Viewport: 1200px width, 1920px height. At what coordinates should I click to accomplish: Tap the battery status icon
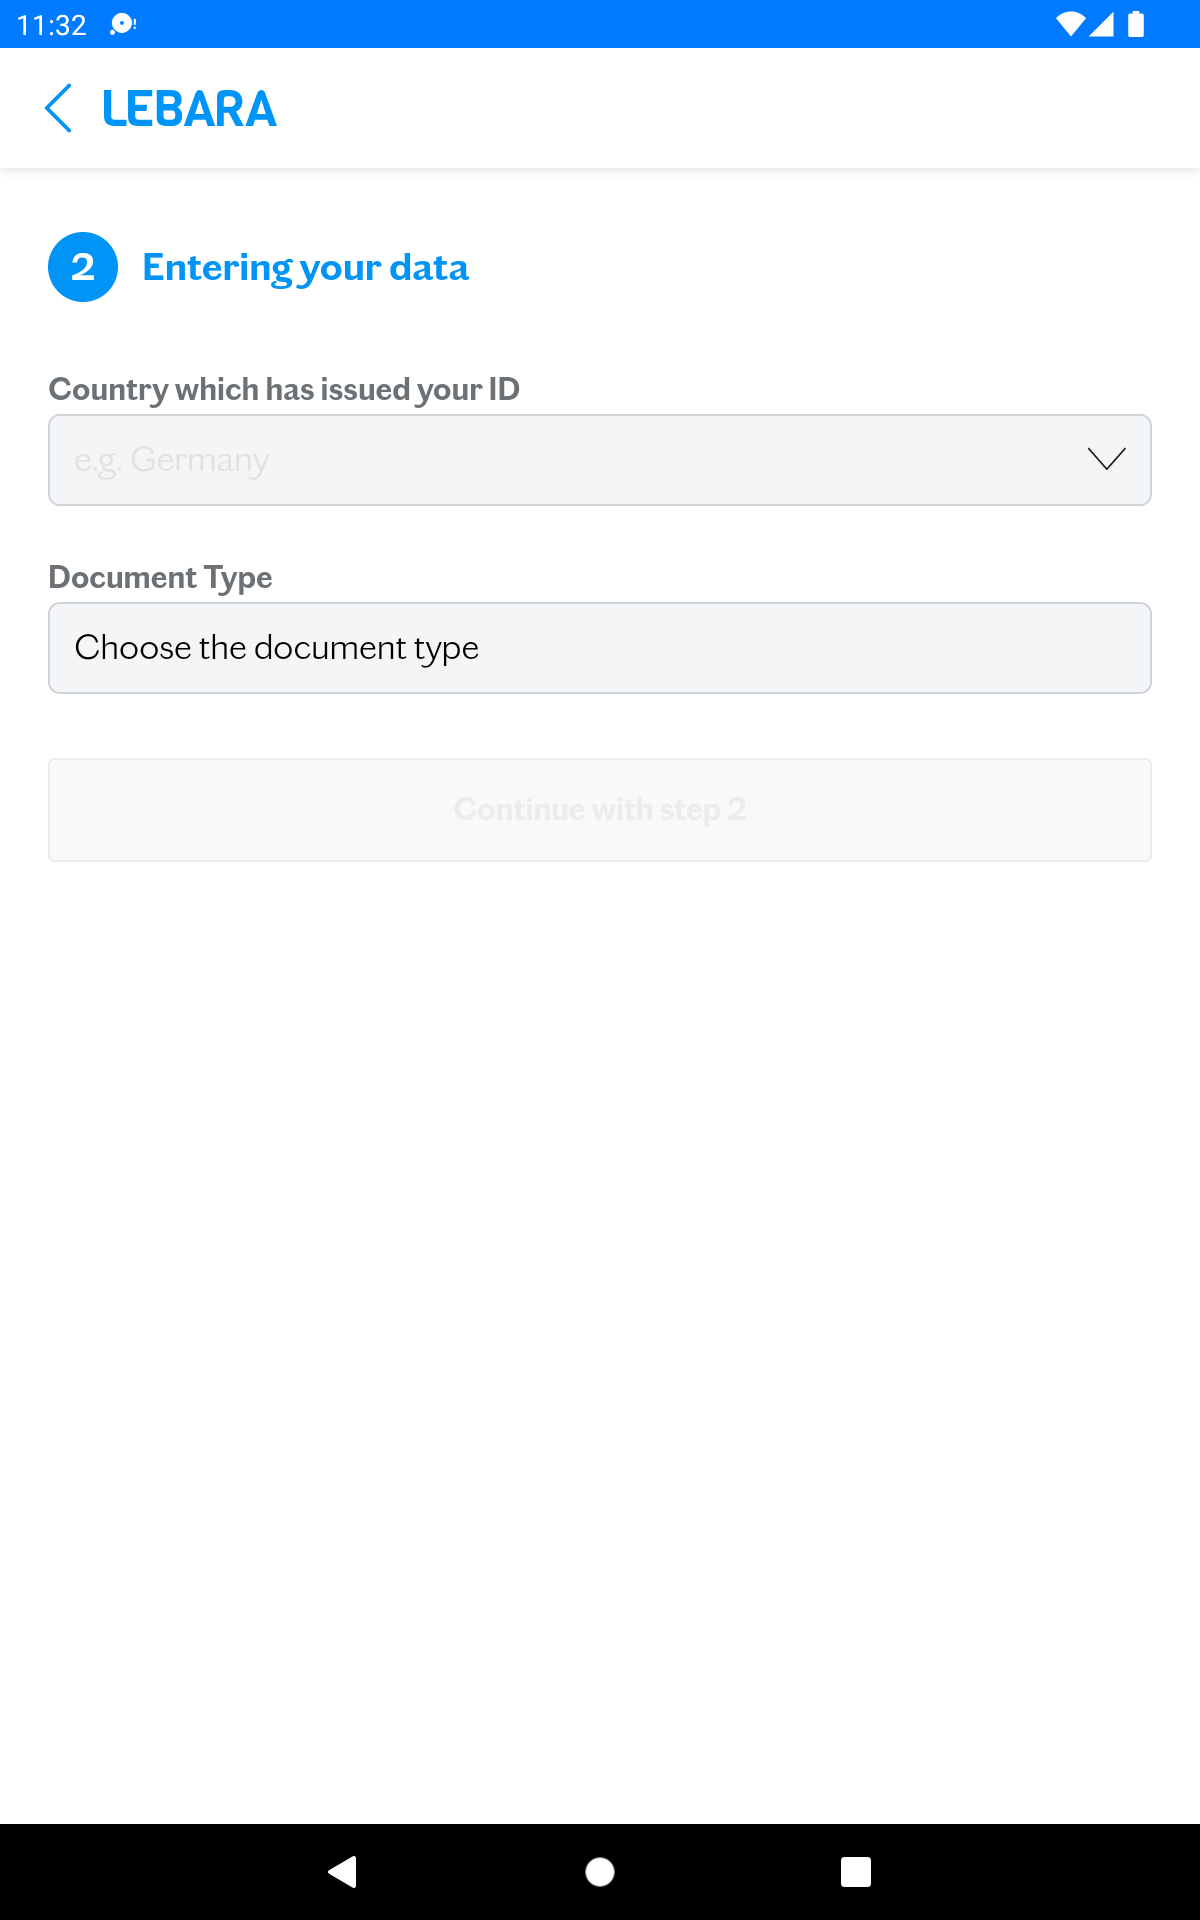[x=1136, y=24]
